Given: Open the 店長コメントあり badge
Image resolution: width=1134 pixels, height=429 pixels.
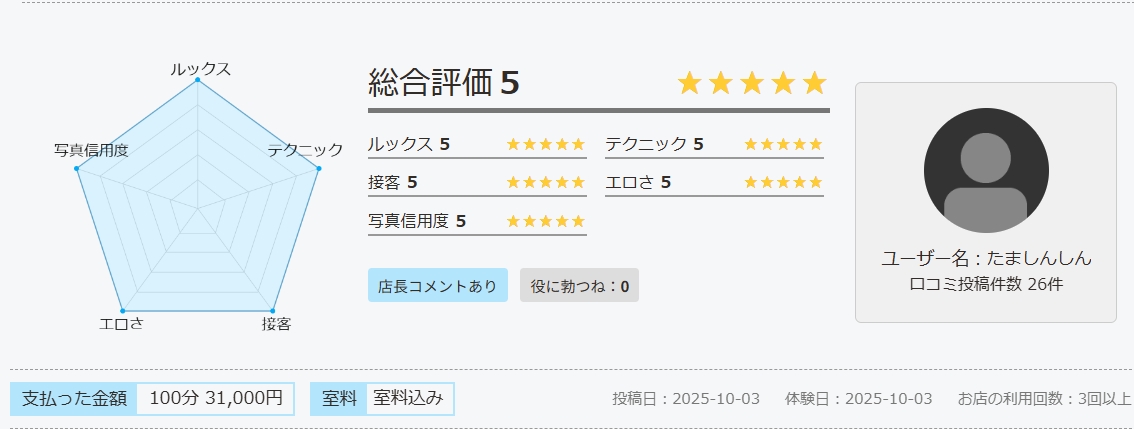Looking at the screenshot, I should 437,286.
